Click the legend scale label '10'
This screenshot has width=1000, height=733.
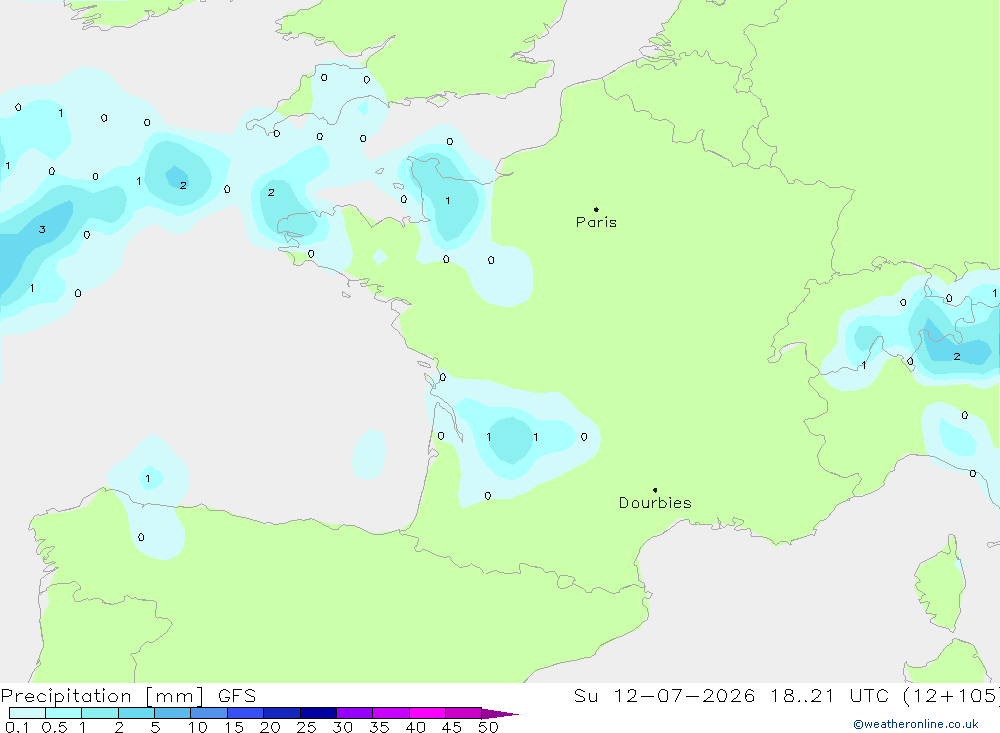pos(198,727)
